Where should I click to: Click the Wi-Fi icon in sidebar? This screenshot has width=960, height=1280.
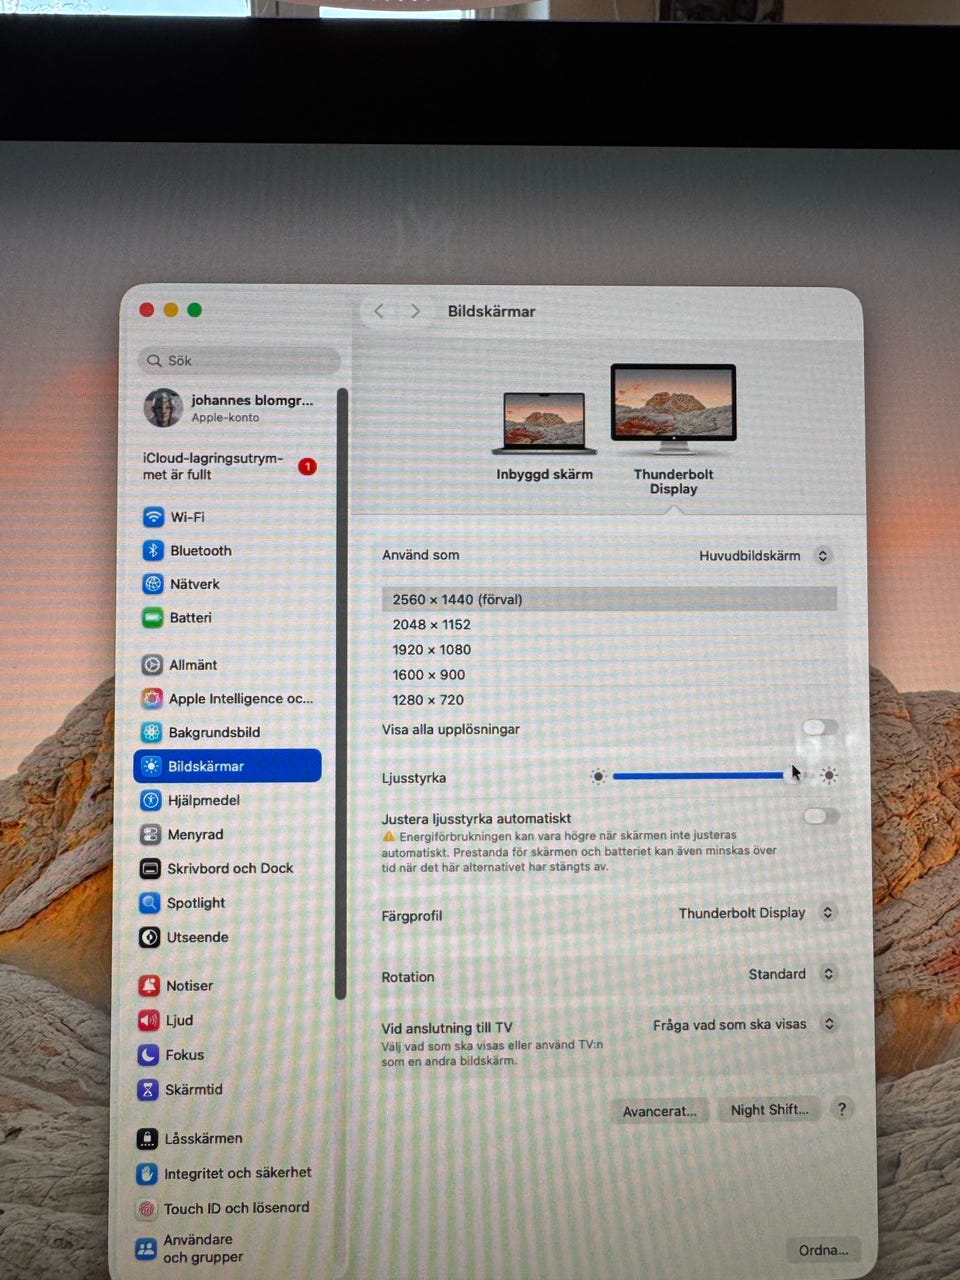pyautogui.click(x=153, y=517)
